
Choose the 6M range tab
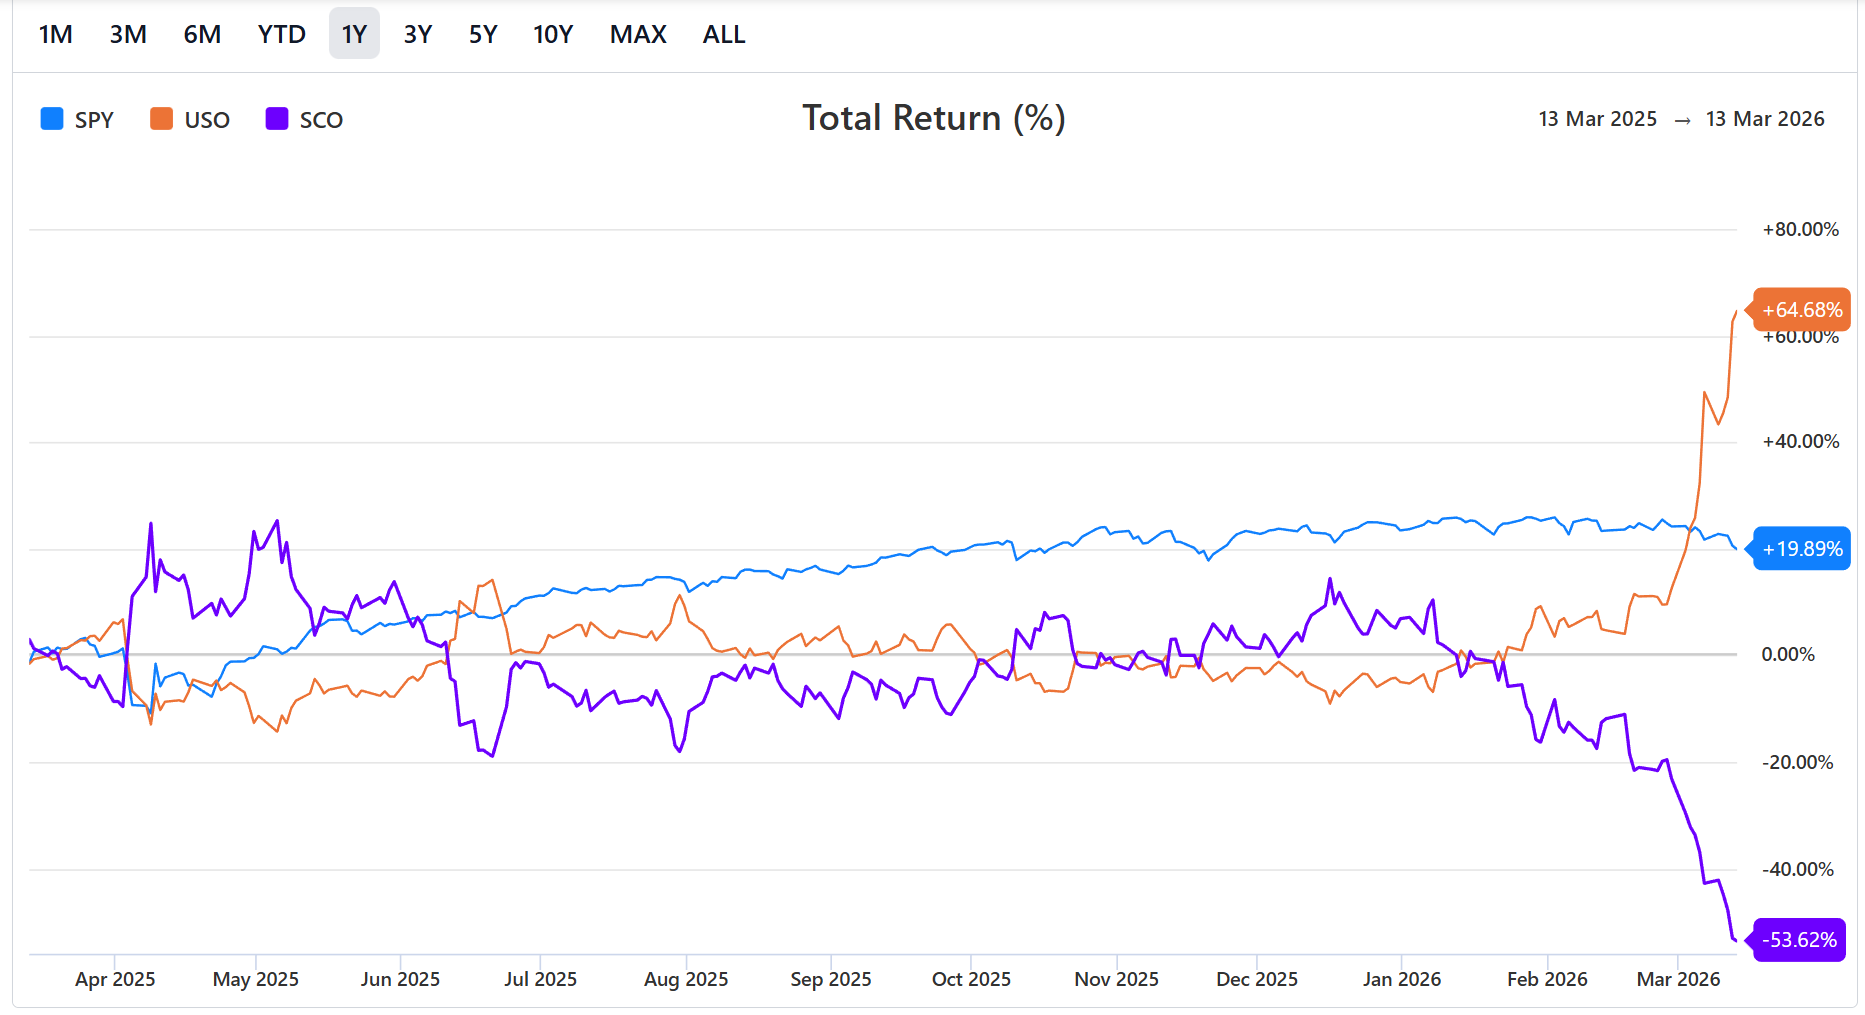(x=202, y=34)
